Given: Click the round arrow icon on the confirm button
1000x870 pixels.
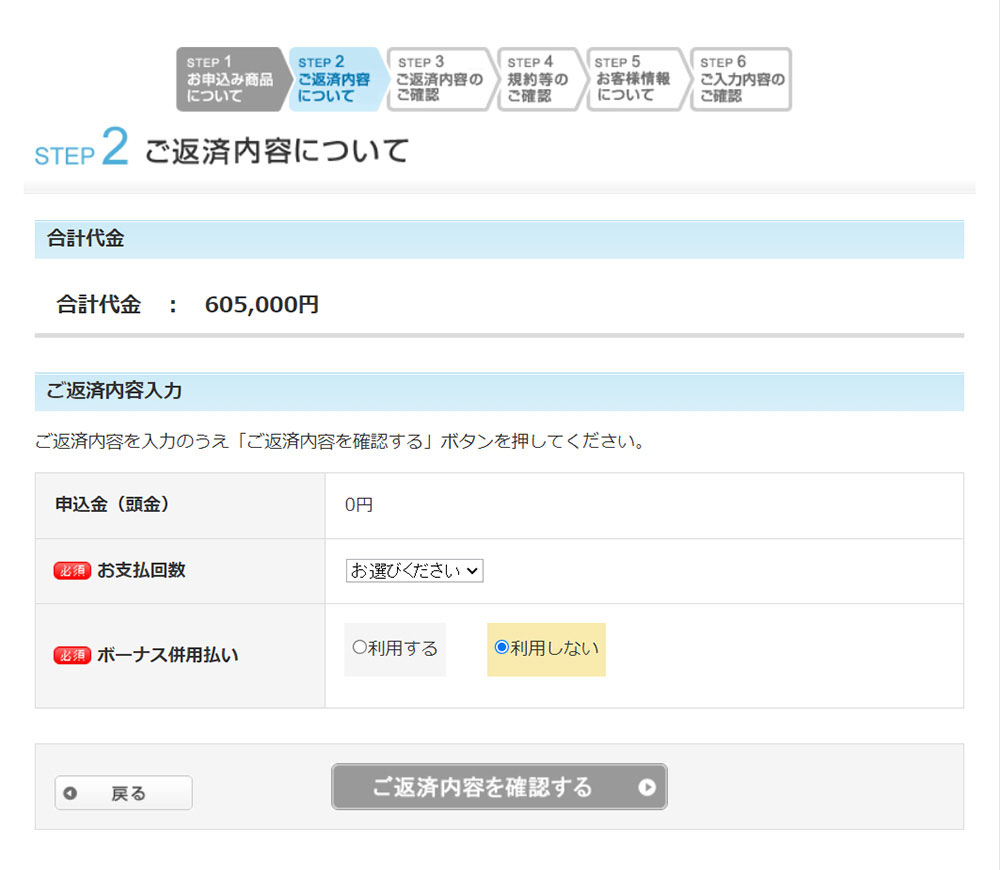Looking at the screenshot, I should pyautogui.click(x=647, y=787).
